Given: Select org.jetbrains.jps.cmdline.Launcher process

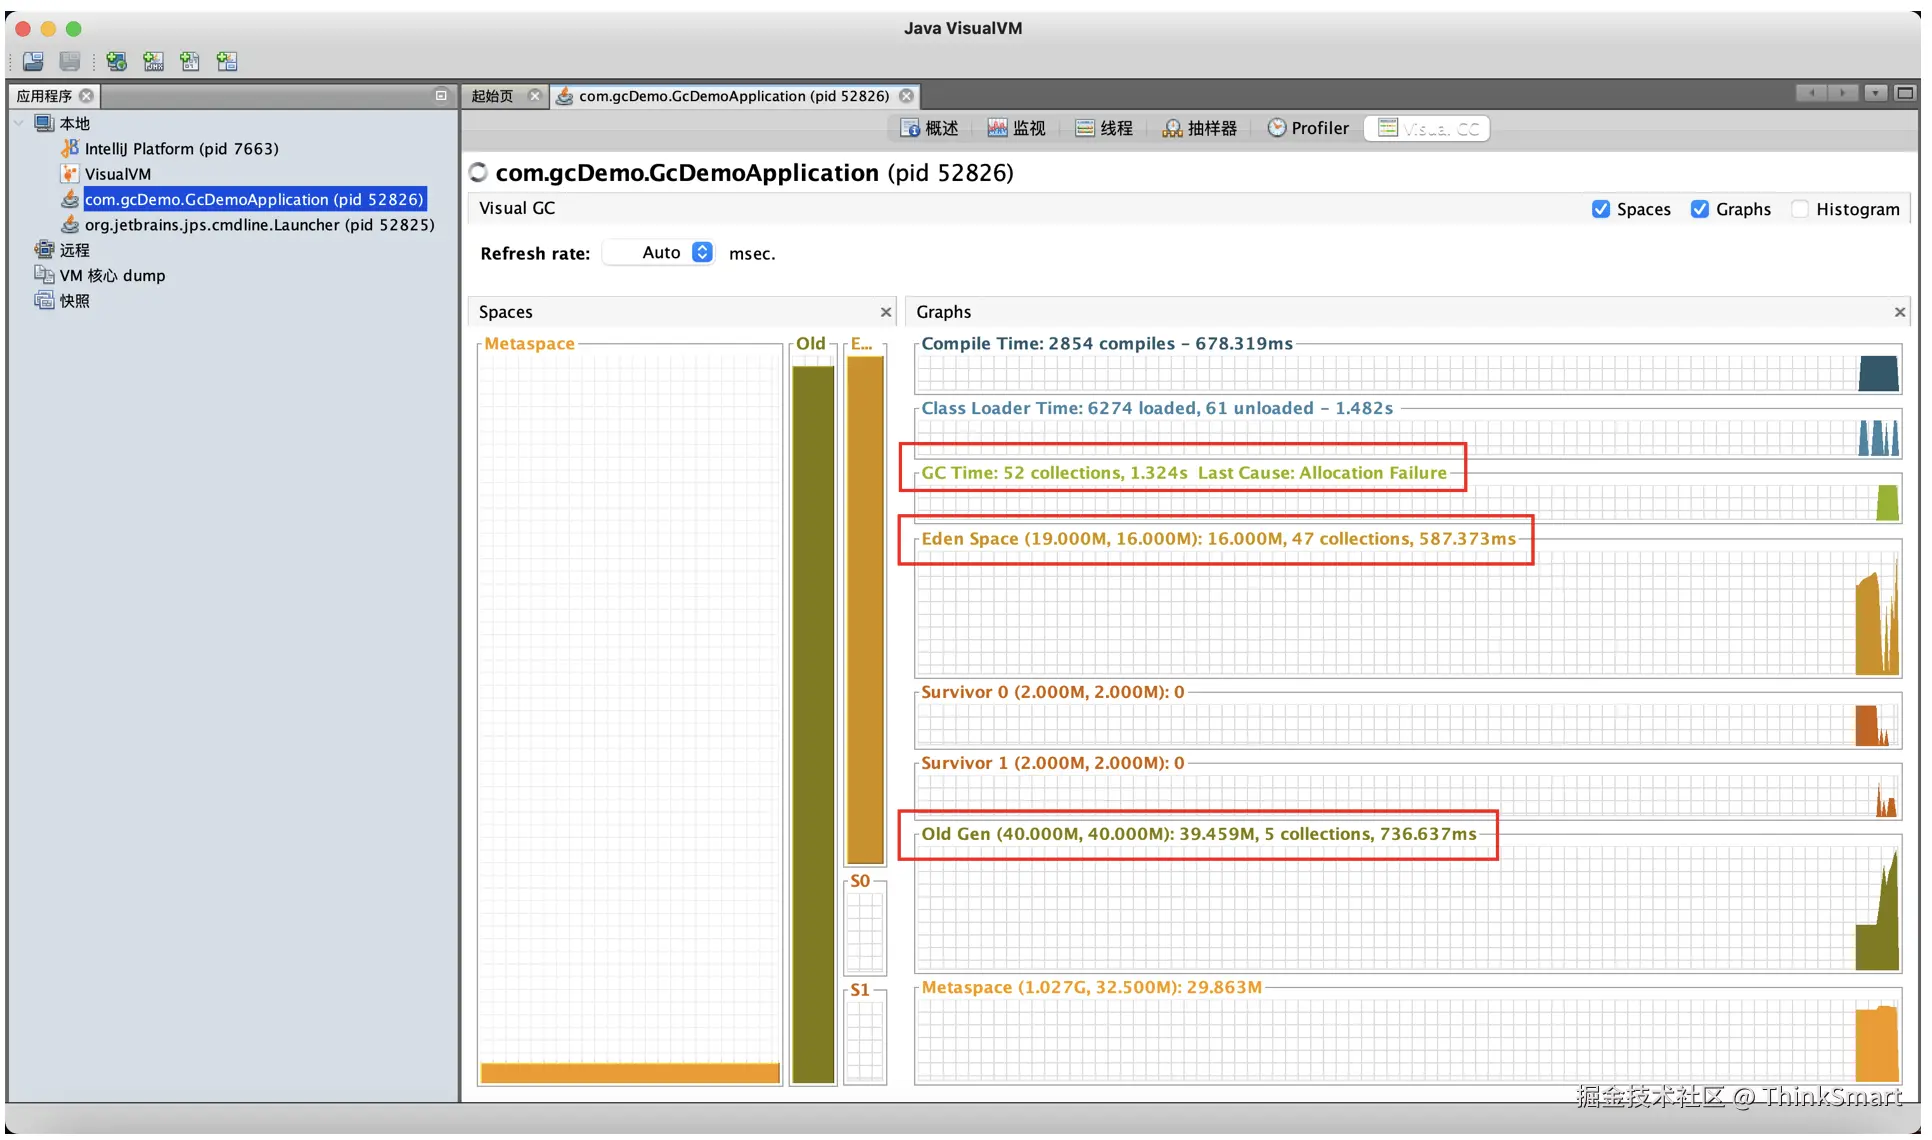Looking at the screenshot, I should (x=259, y=225).
